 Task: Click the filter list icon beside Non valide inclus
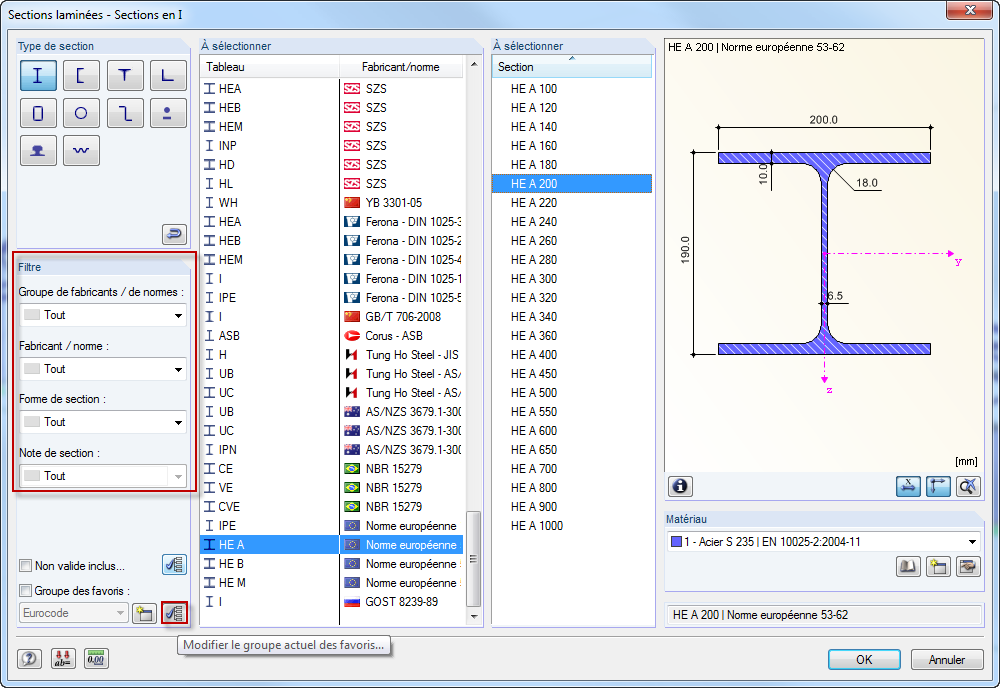pos(174,564)
